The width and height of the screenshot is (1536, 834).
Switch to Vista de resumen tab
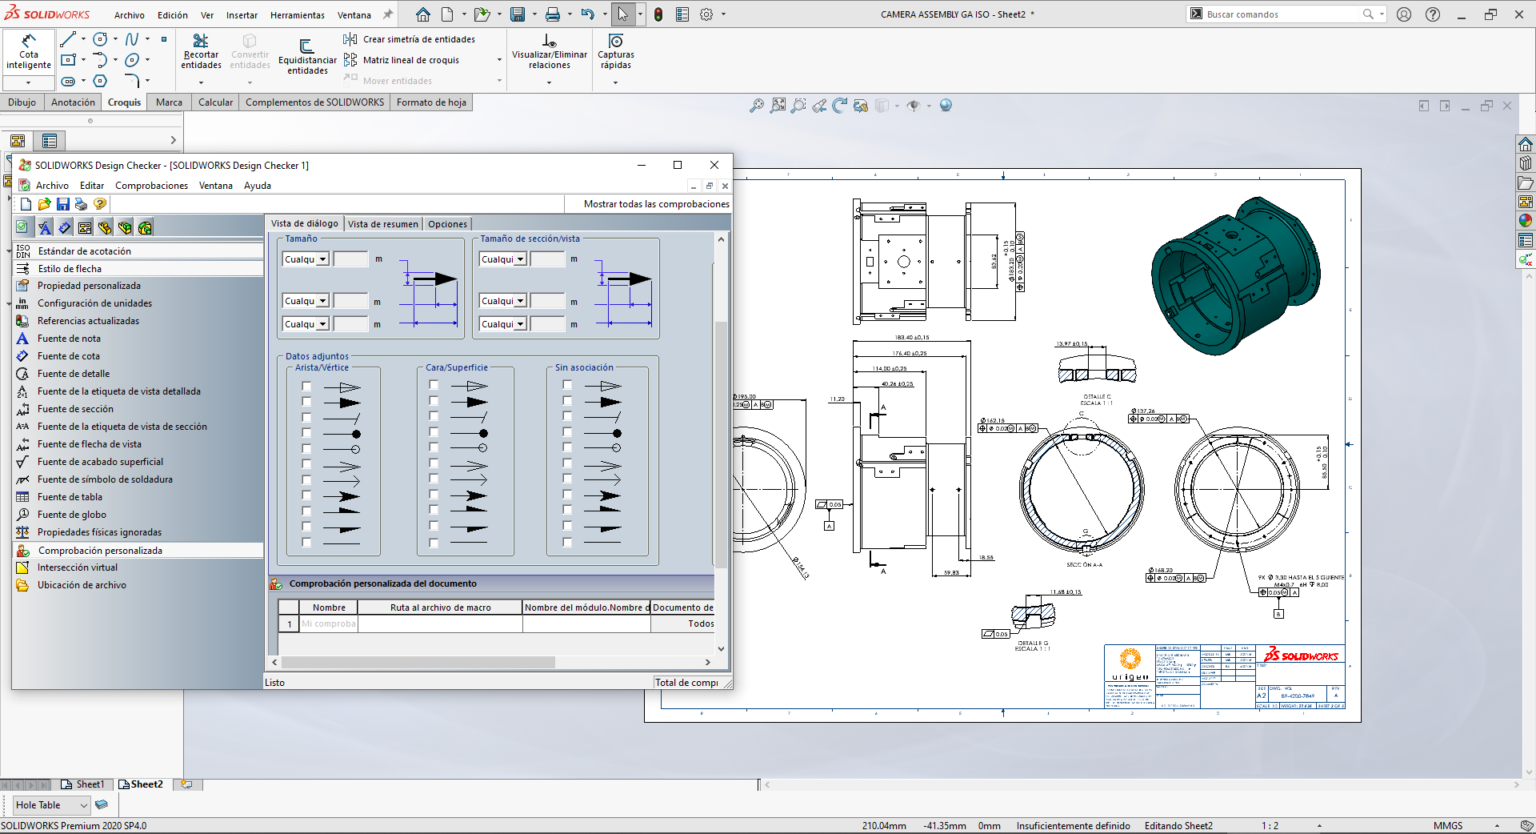point(382,224)
